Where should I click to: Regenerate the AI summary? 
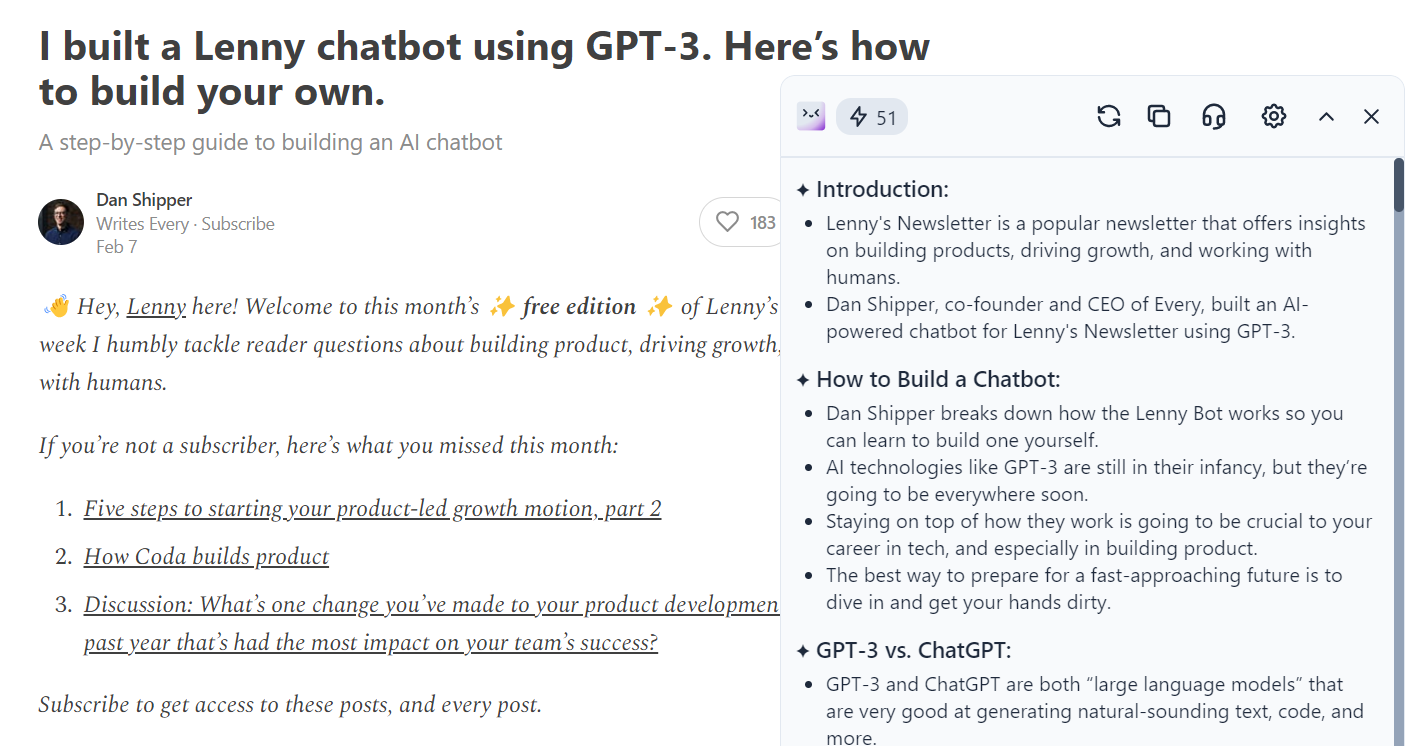point(1108,116)
